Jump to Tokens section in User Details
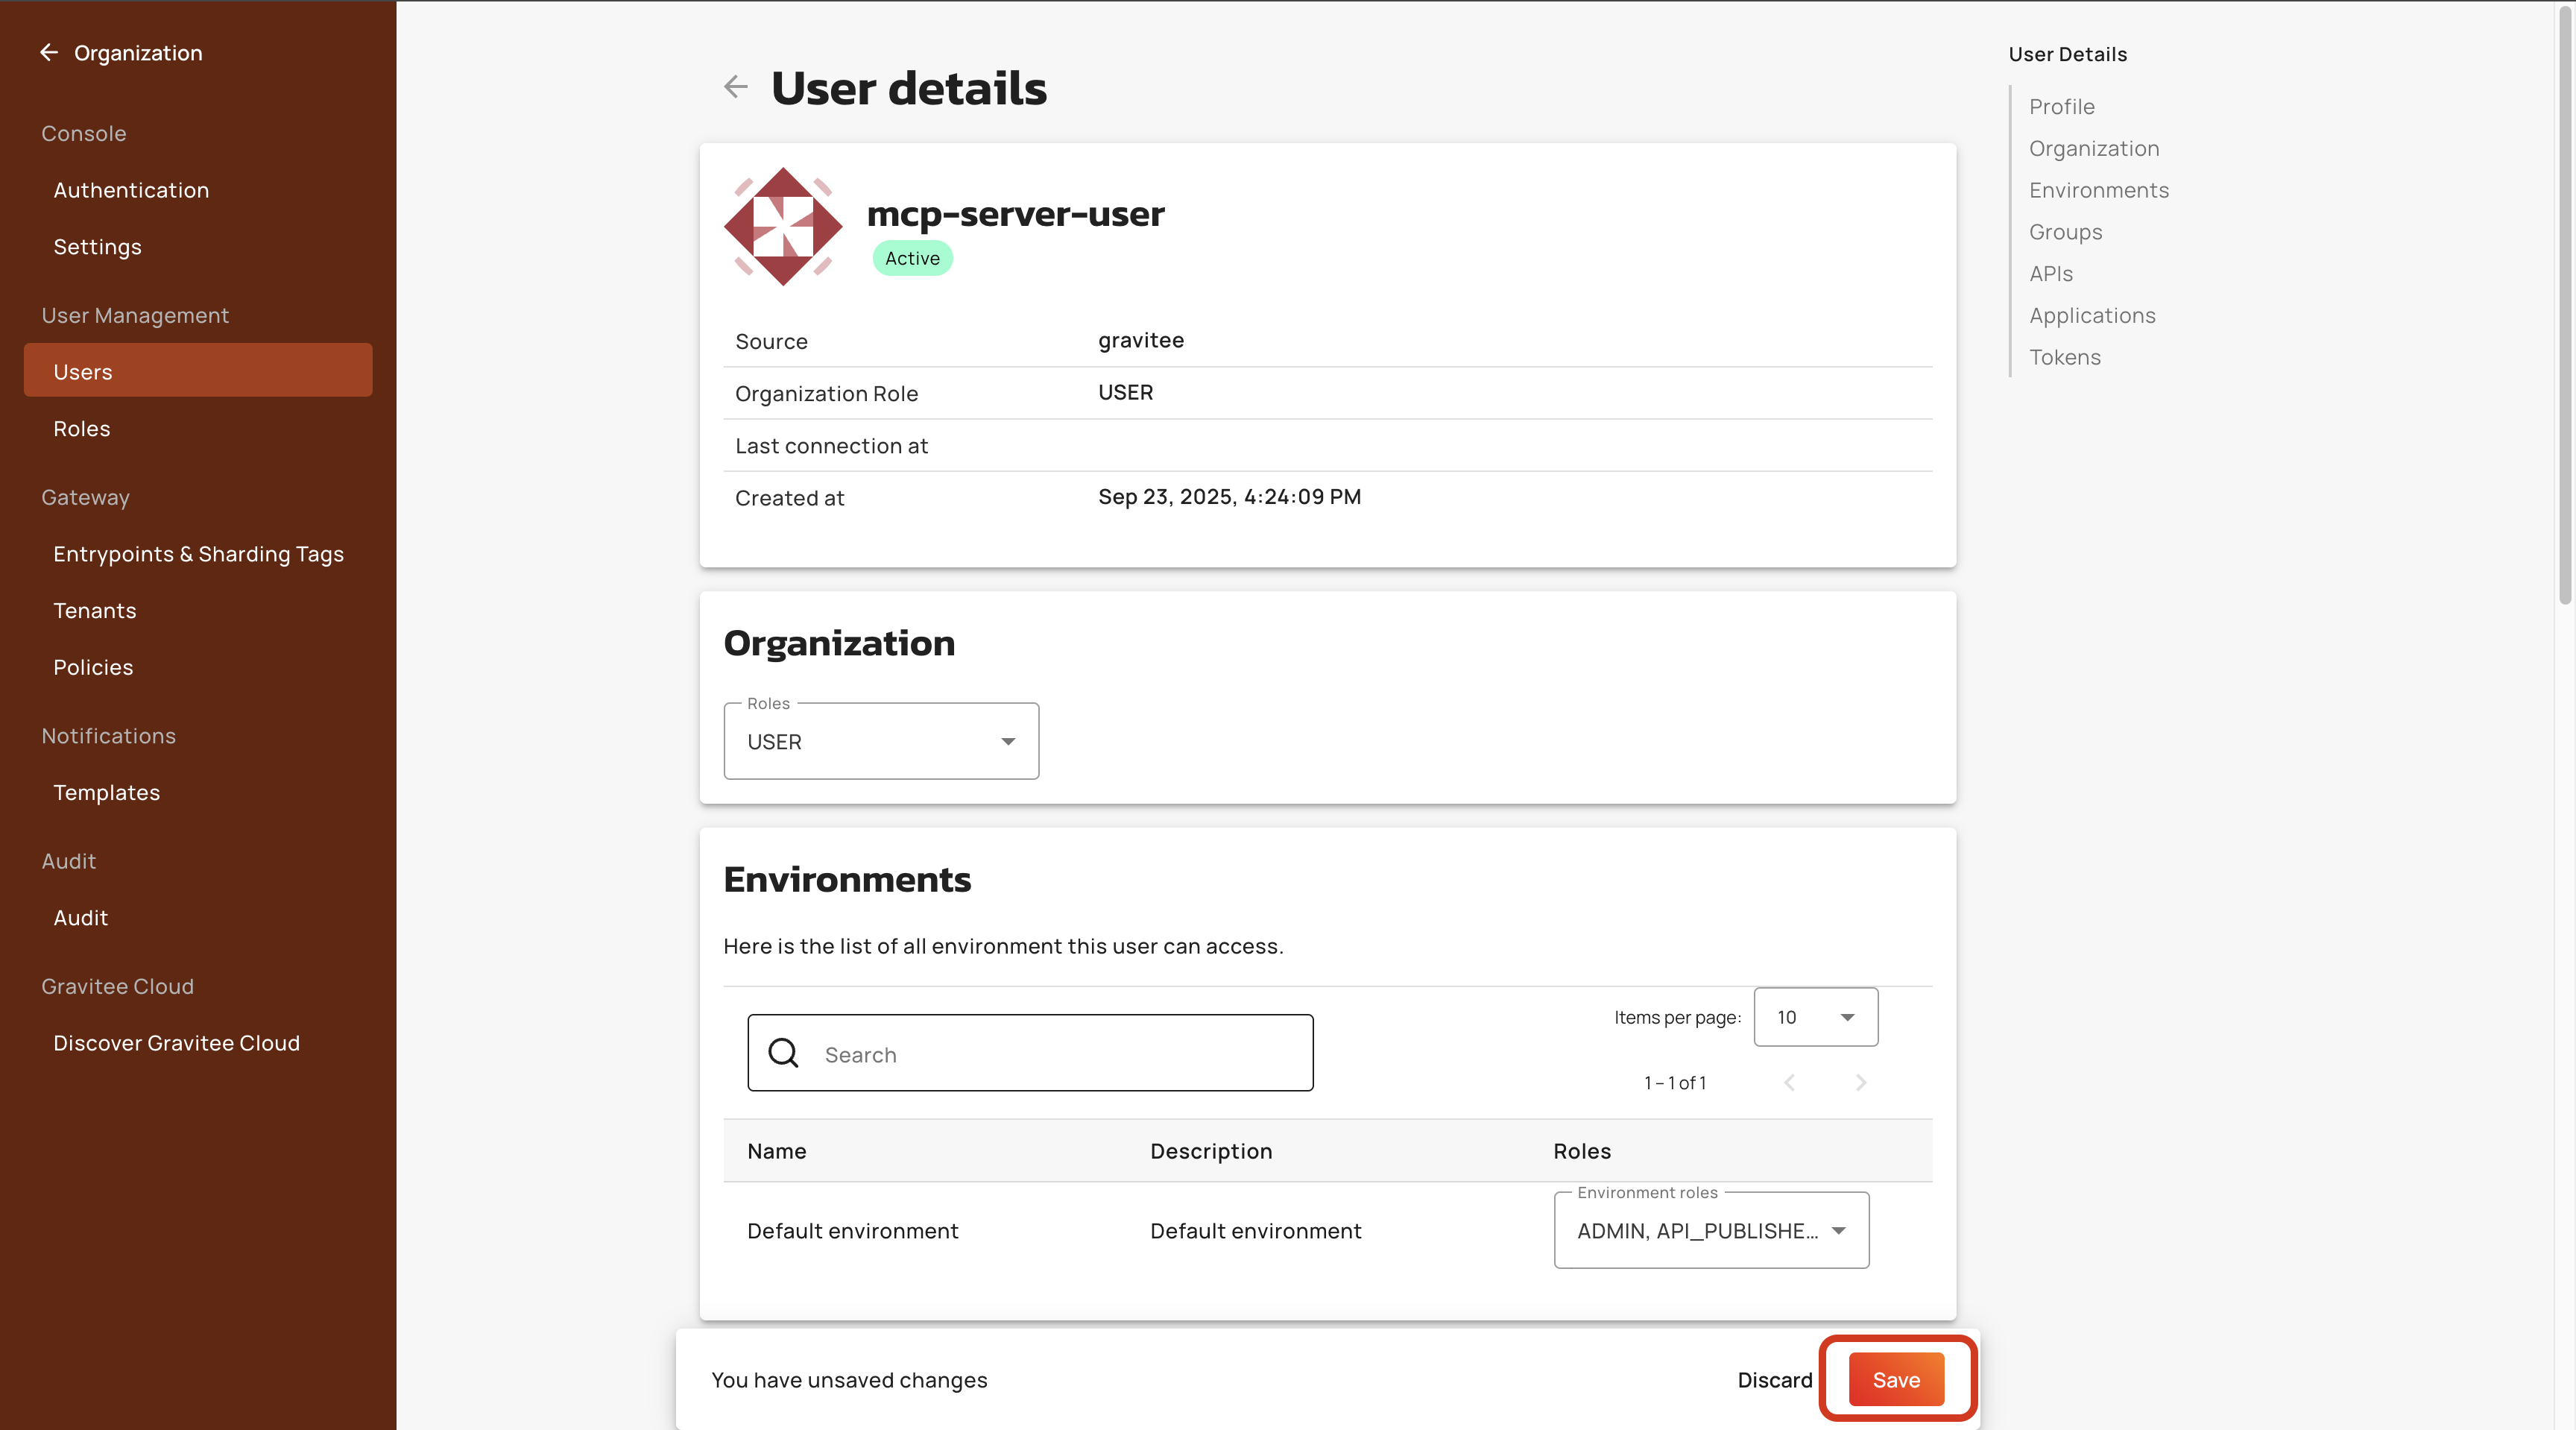 pyautogui.click(x=2064, y=357)
